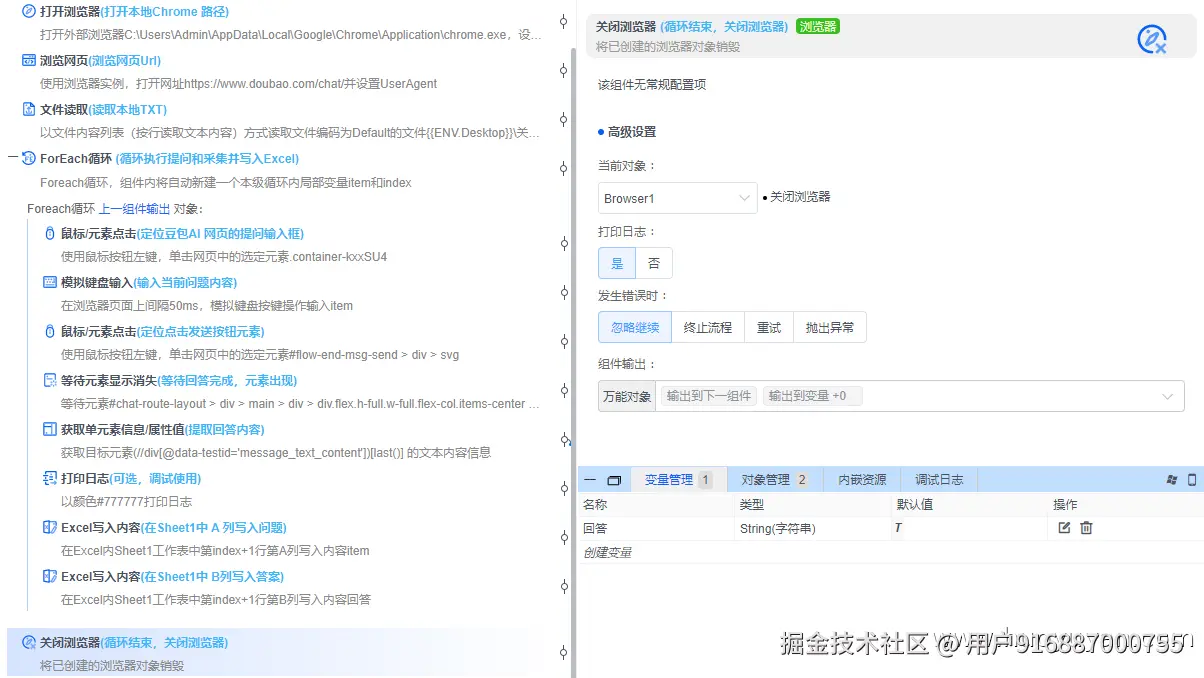Image resolution: width=1204 pixels, height=678 pixels.
Task: Collapse the ForEach循环 block
Action: tap(13, 158)
